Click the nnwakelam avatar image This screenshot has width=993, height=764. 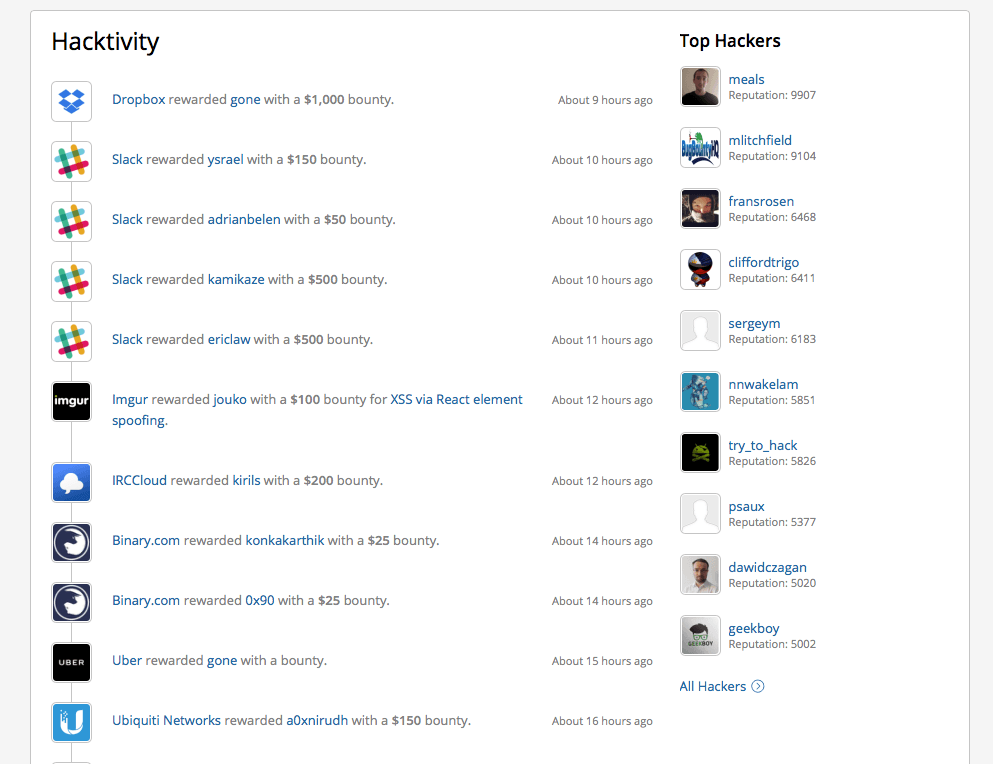tap(700, 392)
